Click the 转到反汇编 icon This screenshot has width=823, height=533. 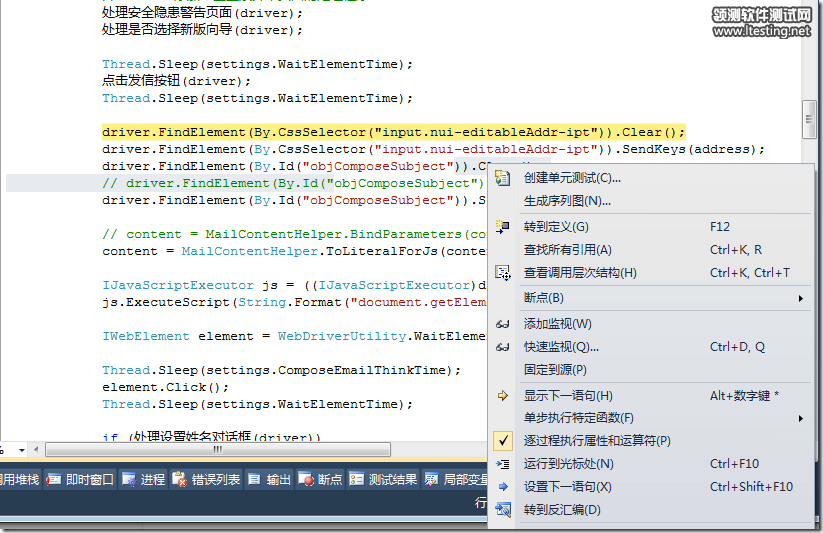point(503,510)
